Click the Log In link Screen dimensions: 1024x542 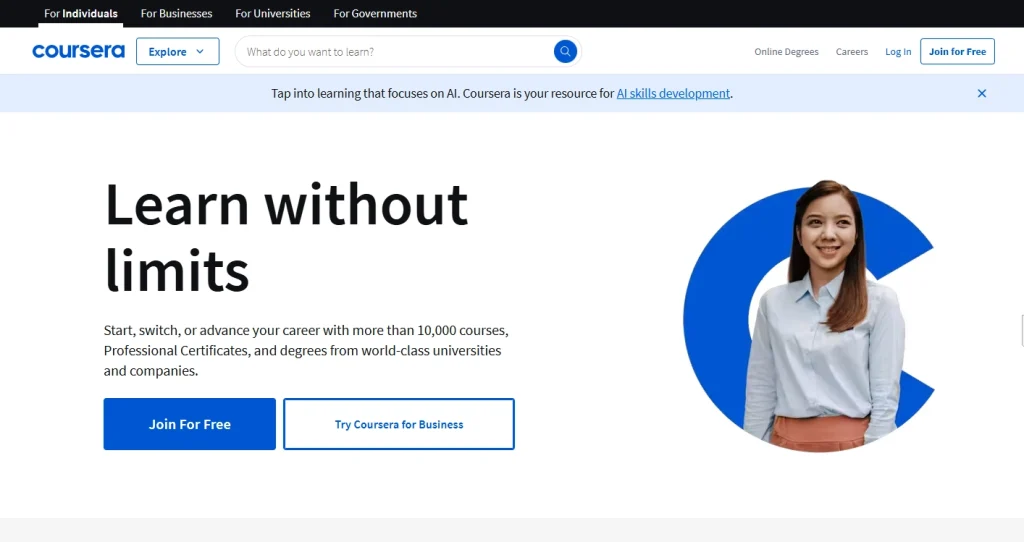tap(898, 52)
